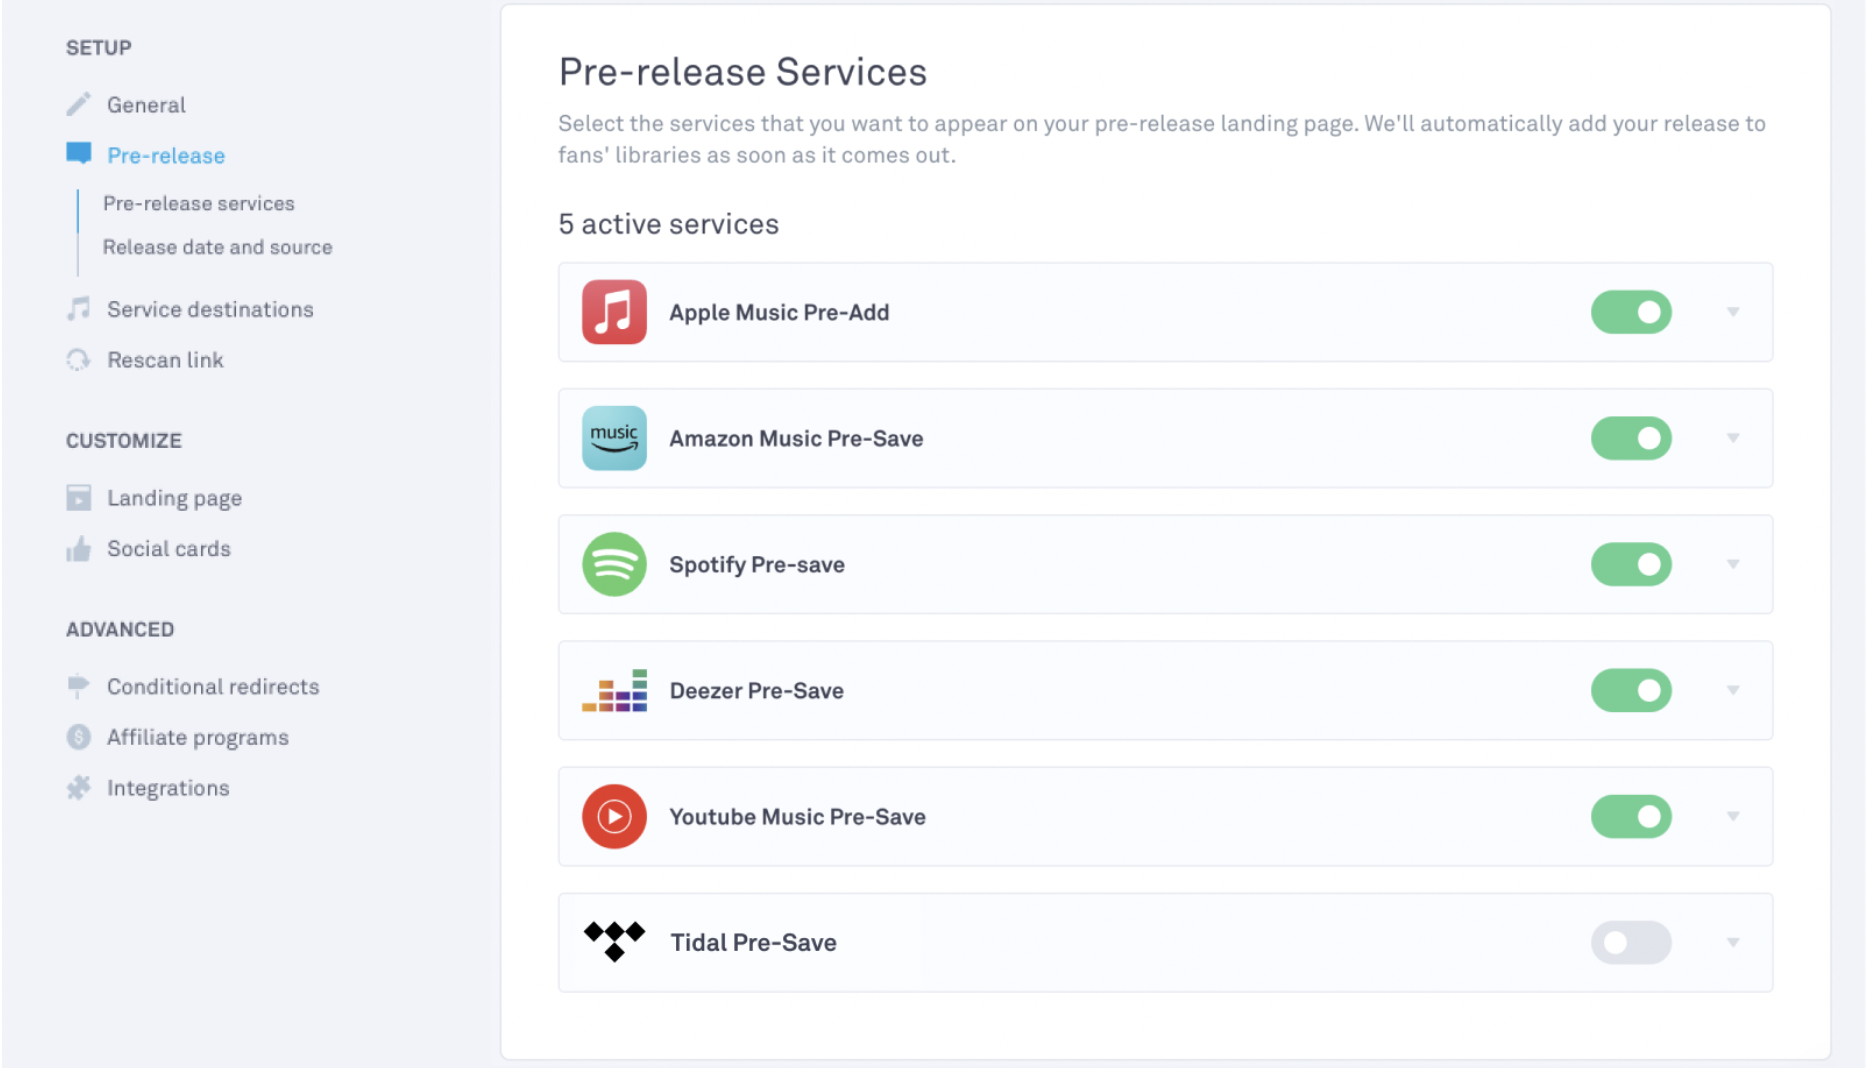Viewport: 1866px width, 1068px height.
Task: Select Pre-release in the sidebar
Action: pos(166,155)
